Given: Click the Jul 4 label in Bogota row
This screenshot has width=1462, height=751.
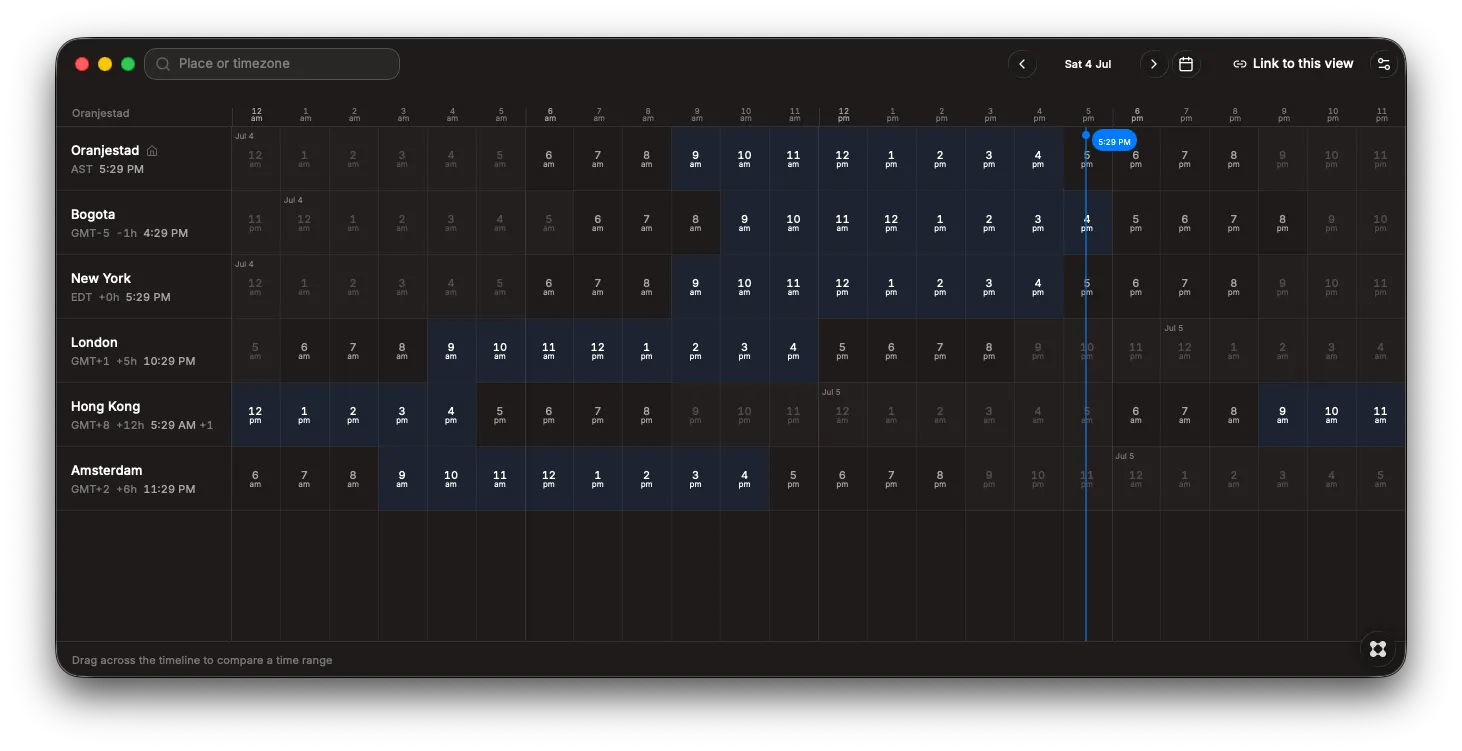Looking at the screenshot, I should [293, 200].
